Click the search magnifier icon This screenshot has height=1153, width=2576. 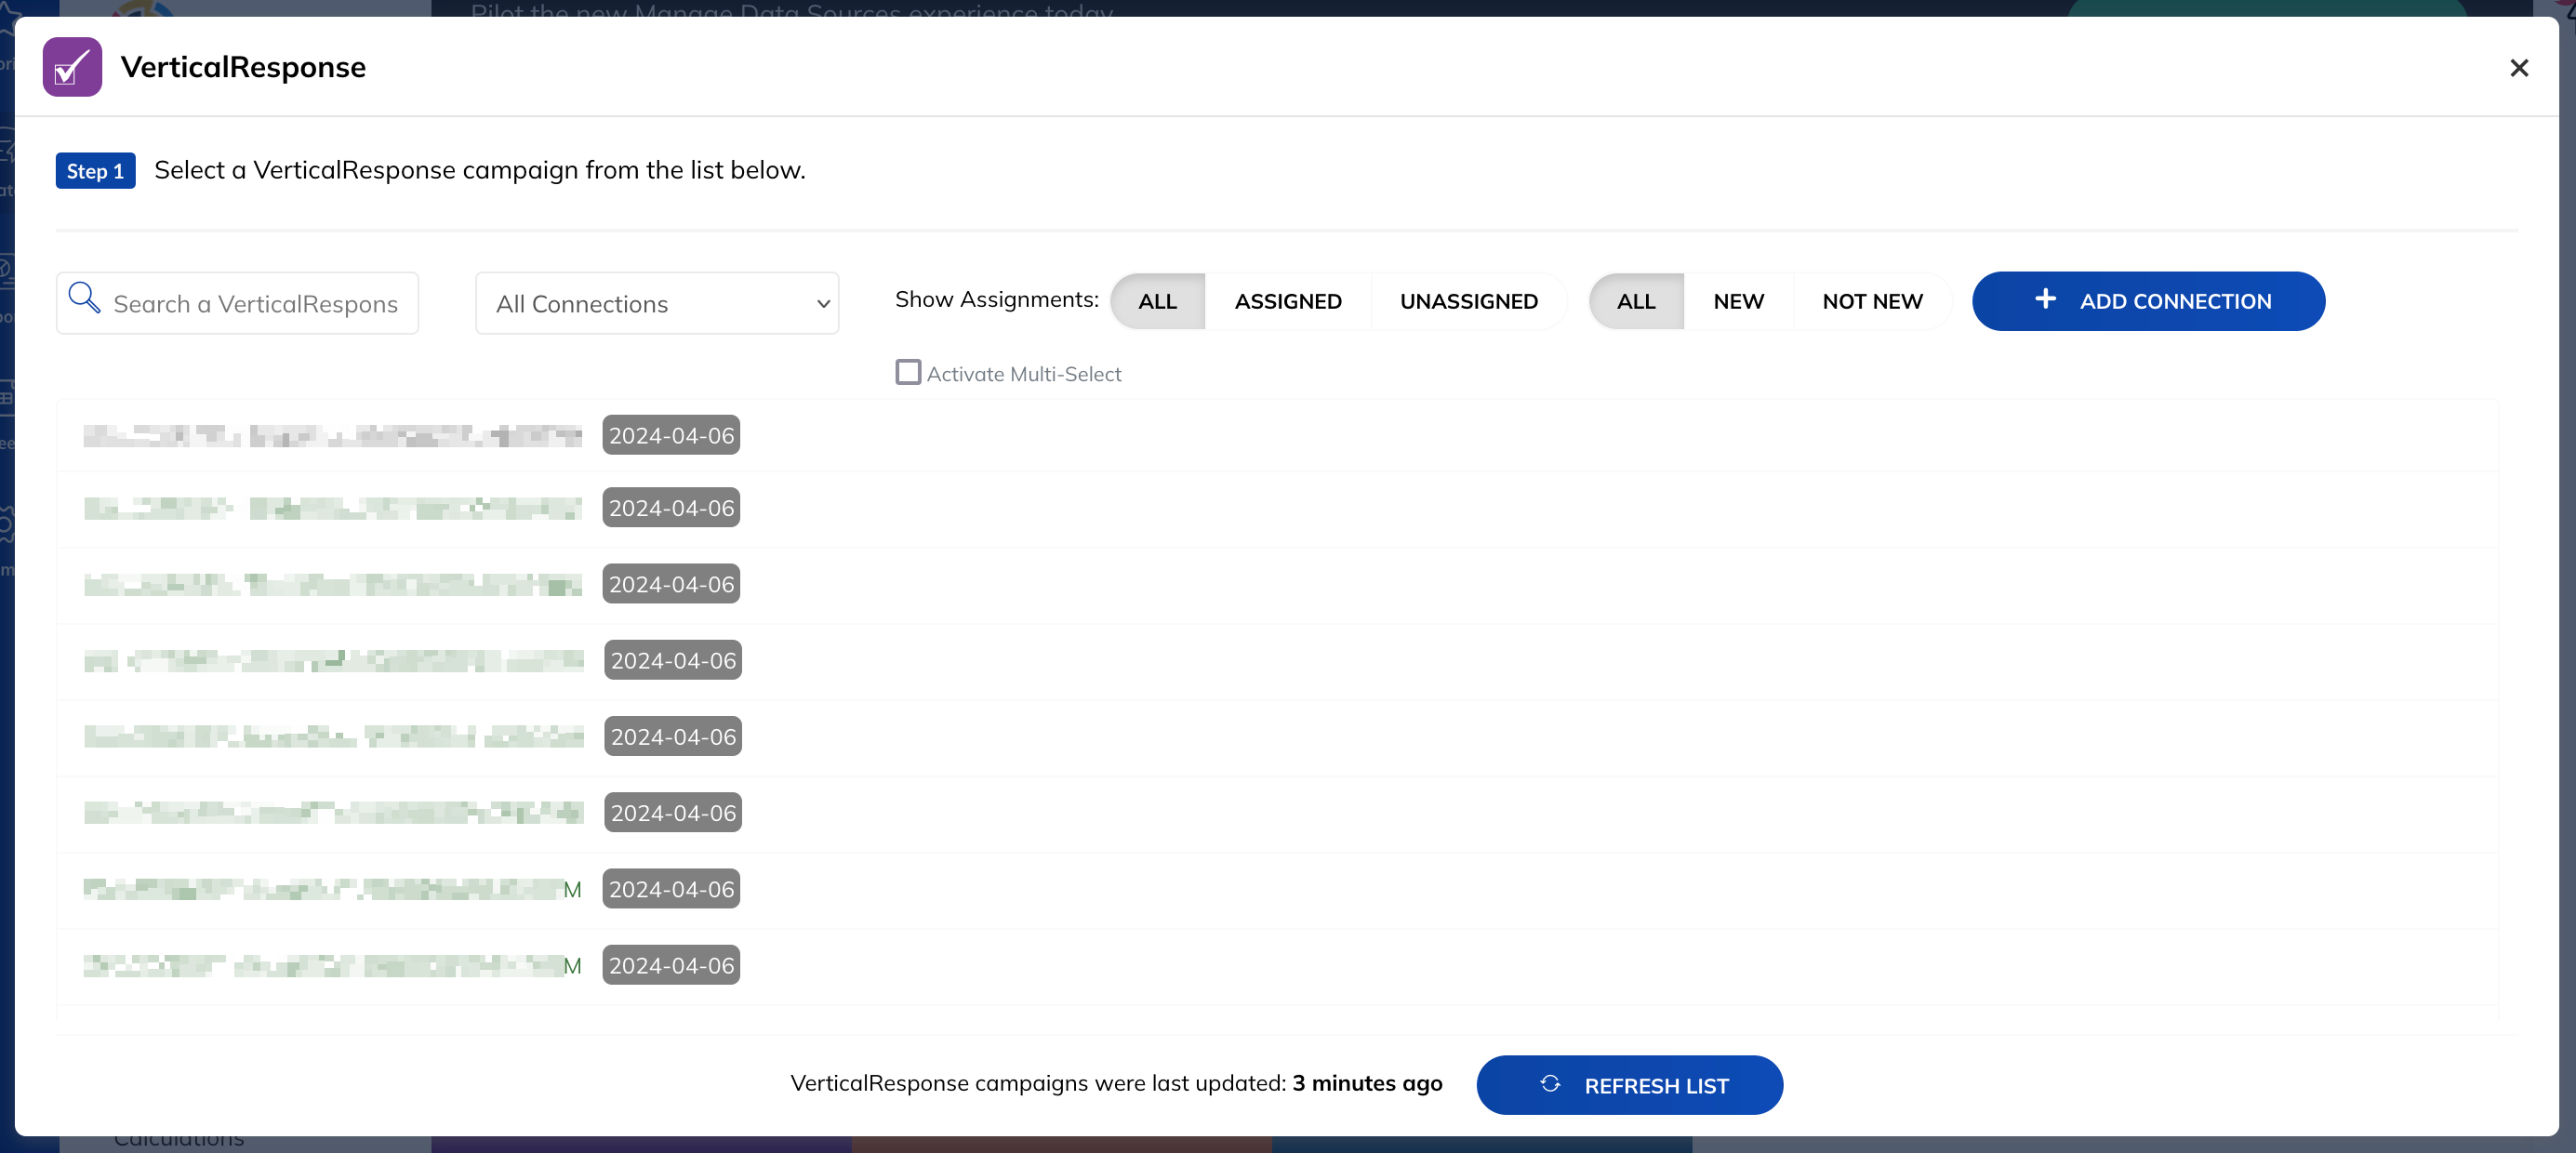(x=84, y=298)
